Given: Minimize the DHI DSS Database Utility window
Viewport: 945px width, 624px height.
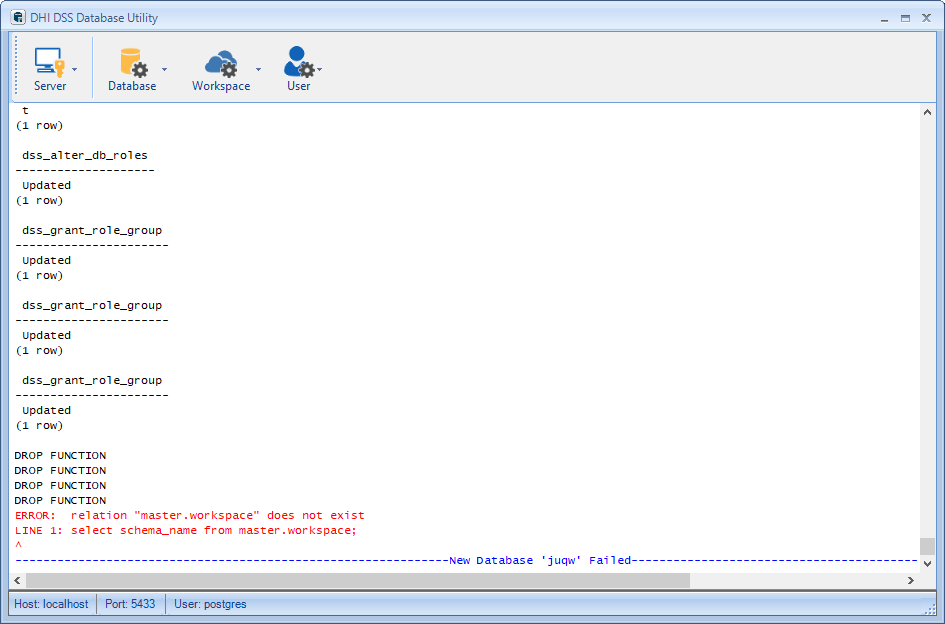Looking at the screenshot, I should 884,19.
